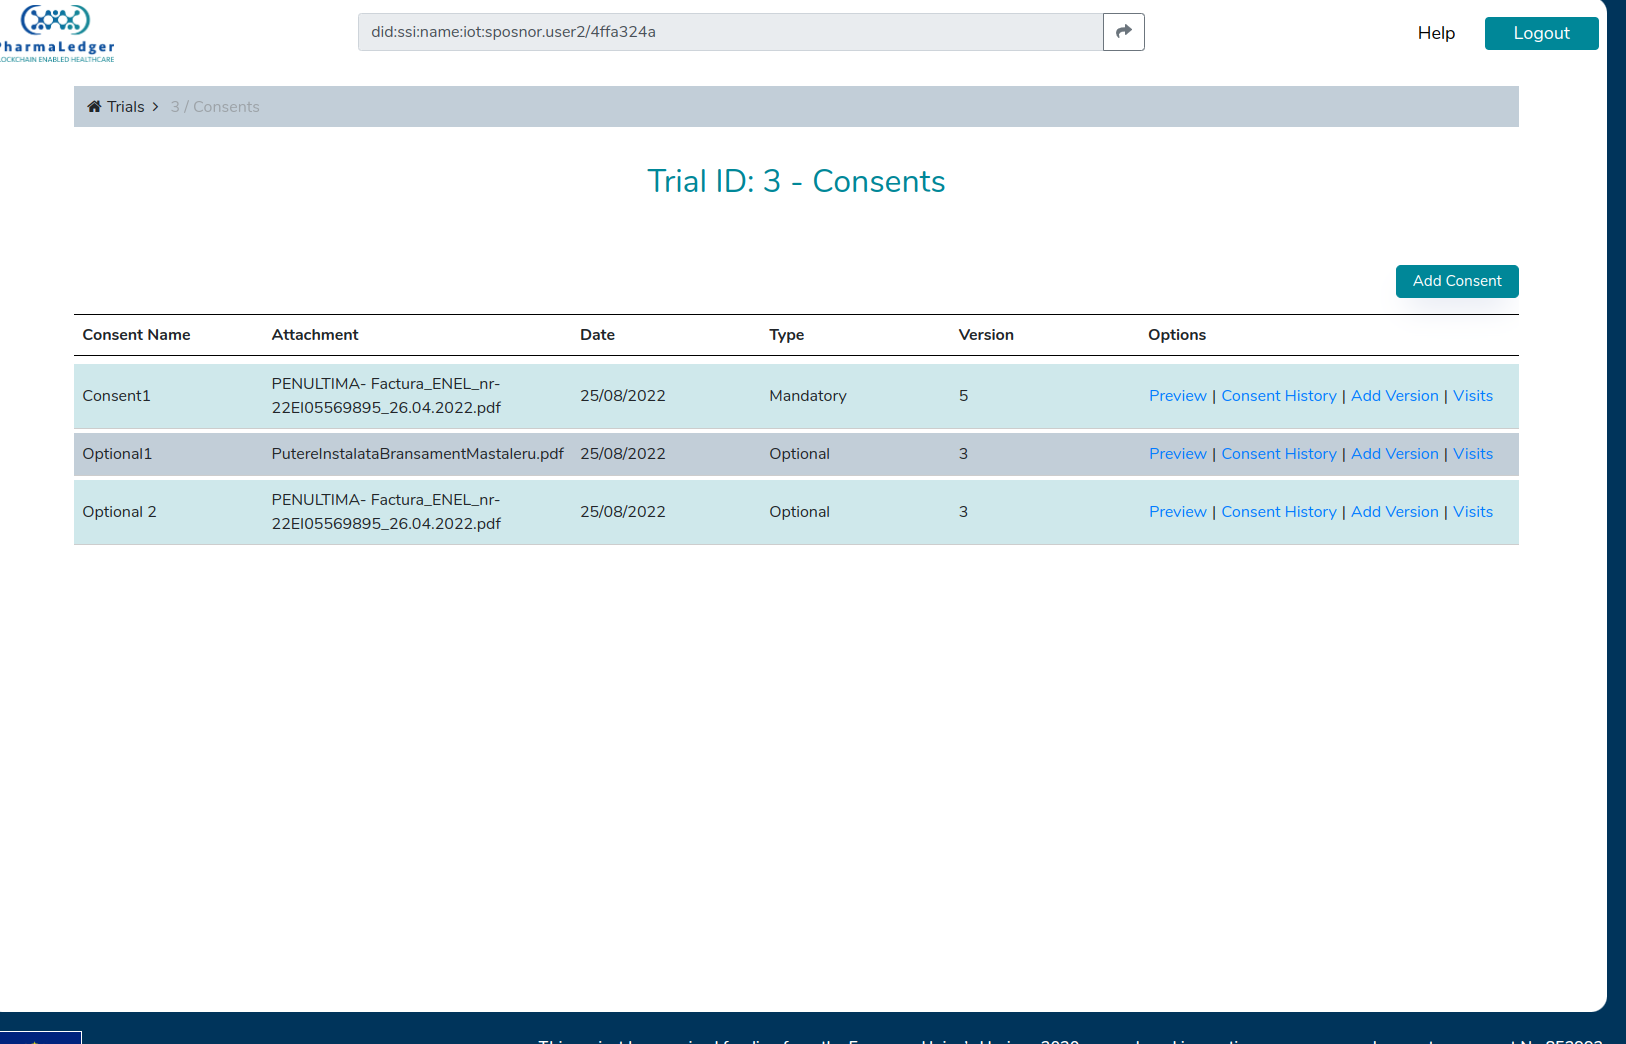This screenshot has width=1626, height=1044.
Task: Preview the Consent1 document
Action: [1177, 395]
